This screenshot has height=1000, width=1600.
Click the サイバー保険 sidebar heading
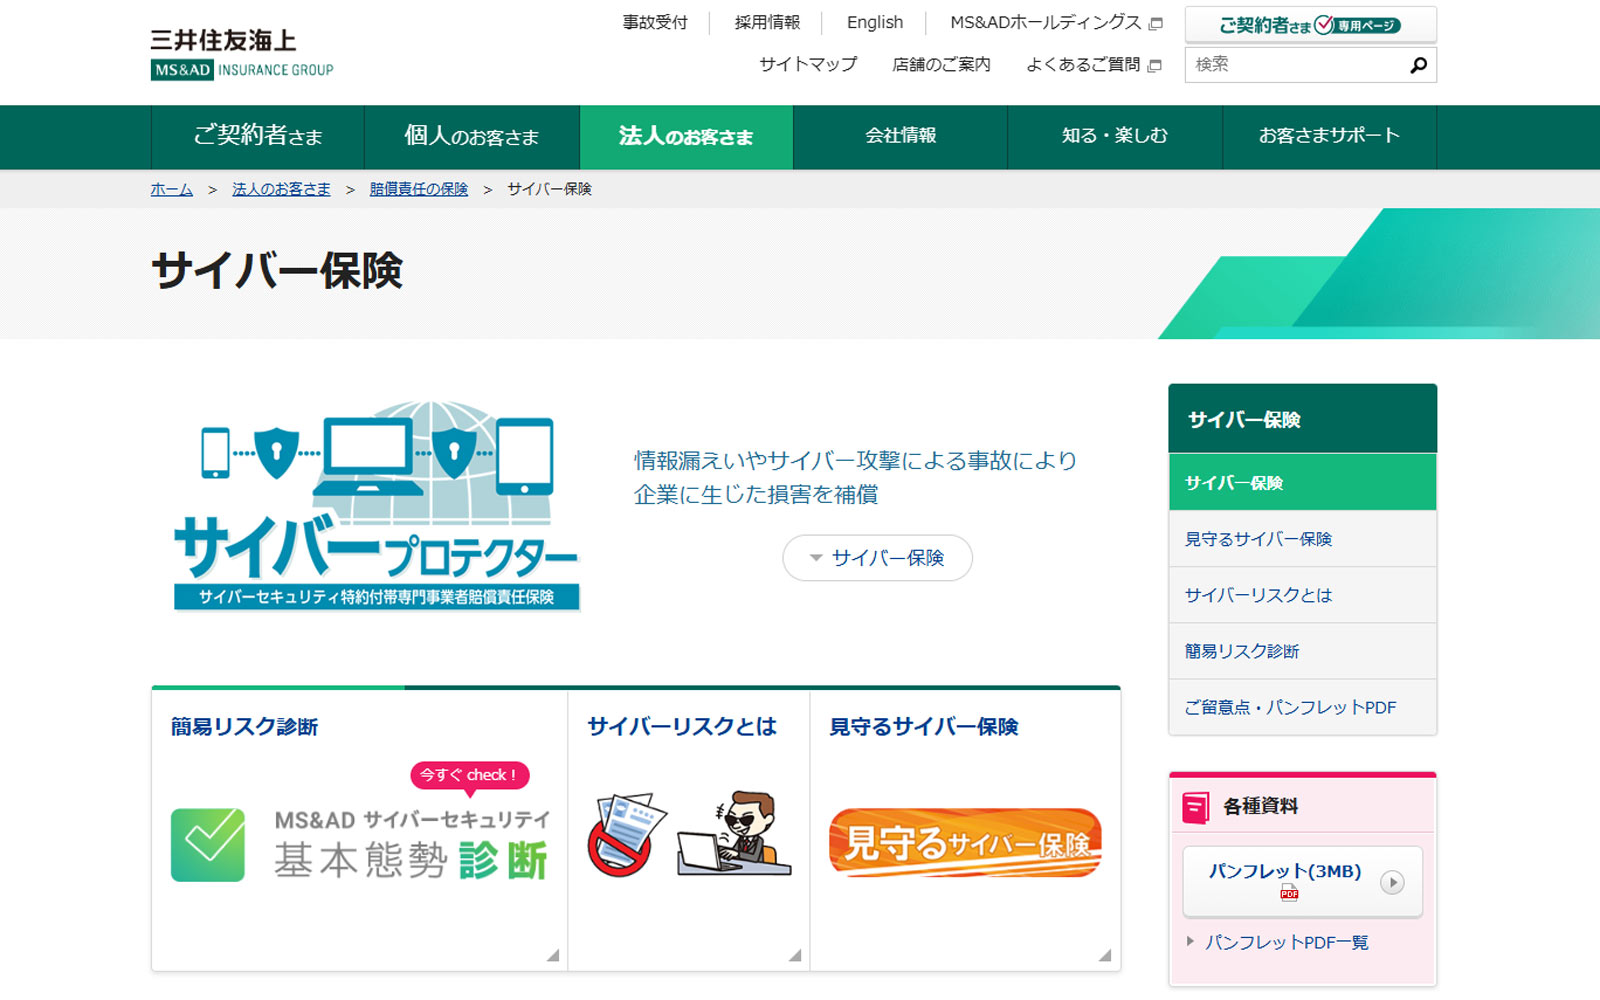pos(1302,419)
